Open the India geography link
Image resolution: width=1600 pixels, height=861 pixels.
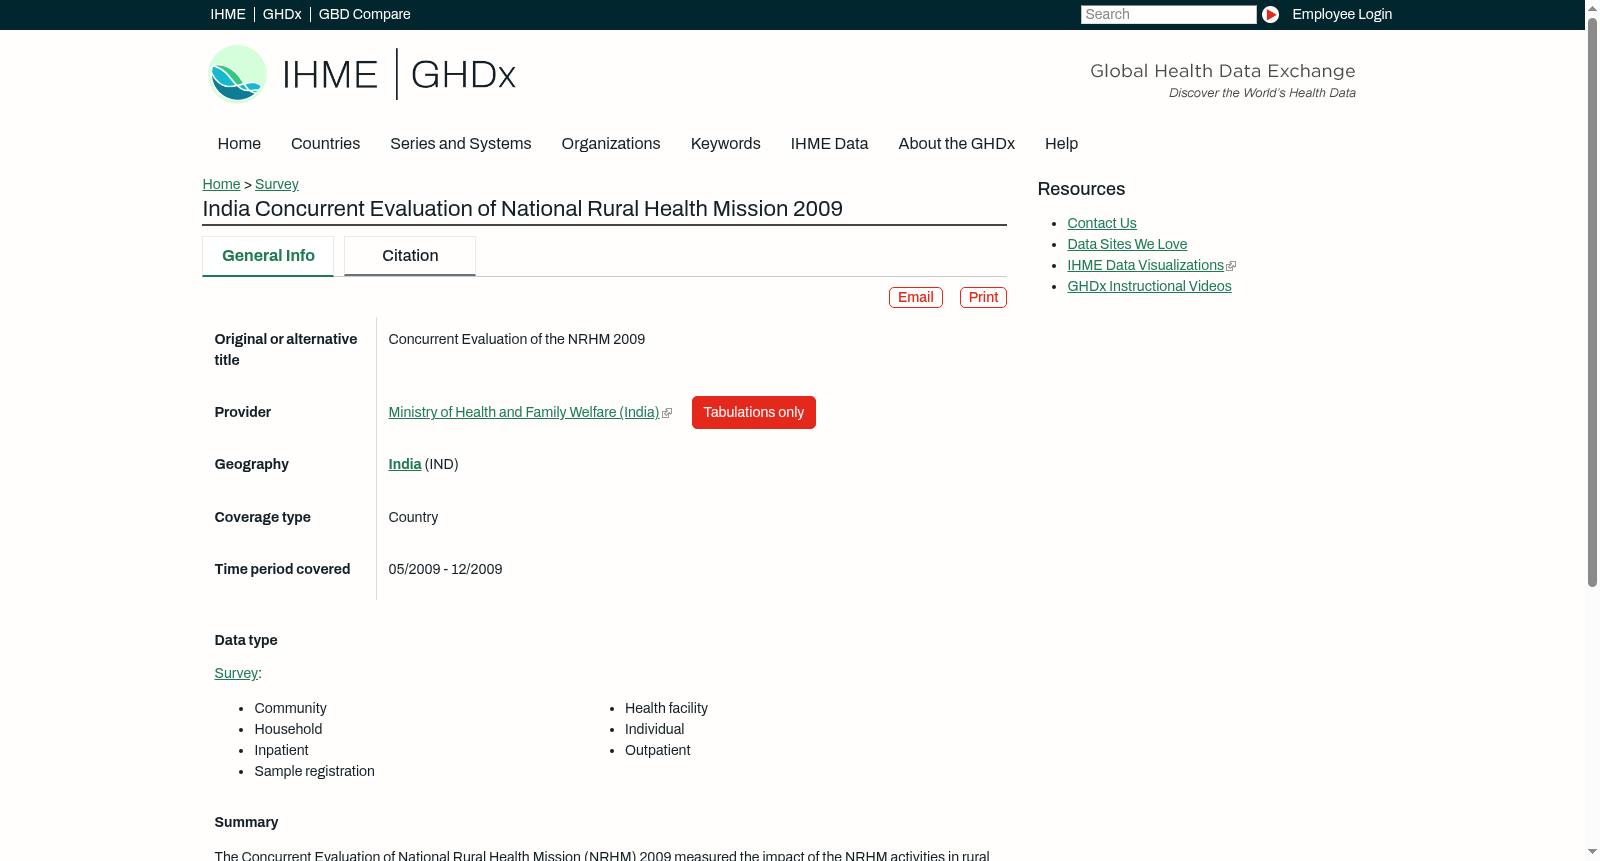click(x=405, y=464)
